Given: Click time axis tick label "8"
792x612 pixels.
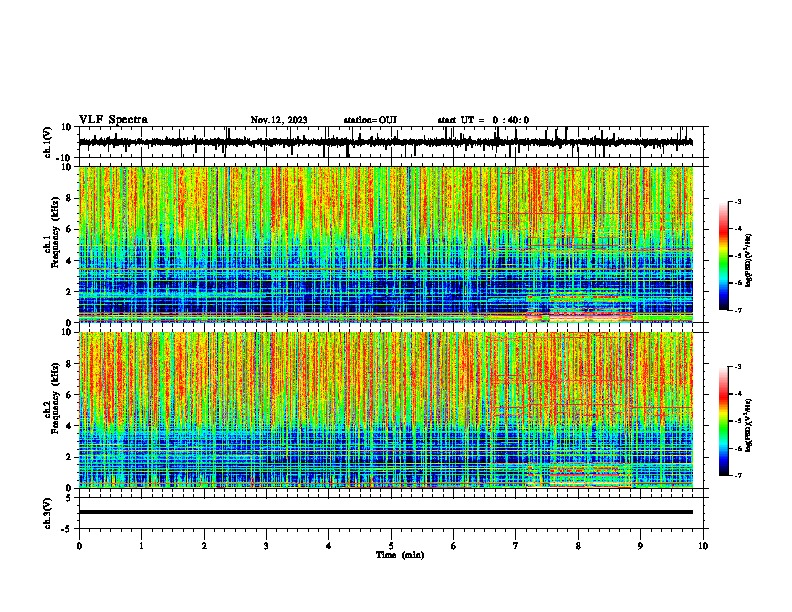Looking at the screenshot, I should (x=578, y=546).
